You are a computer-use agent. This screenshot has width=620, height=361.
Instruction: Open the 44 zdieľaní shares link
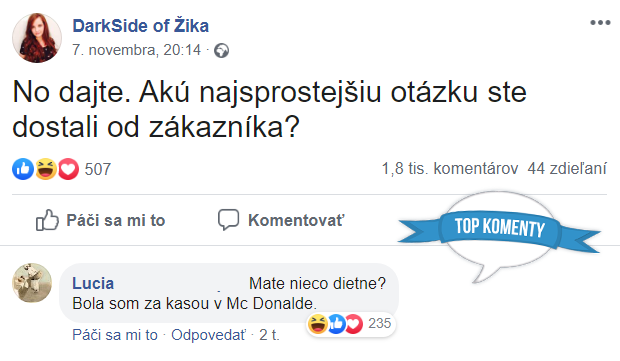(x=567, y=169)
